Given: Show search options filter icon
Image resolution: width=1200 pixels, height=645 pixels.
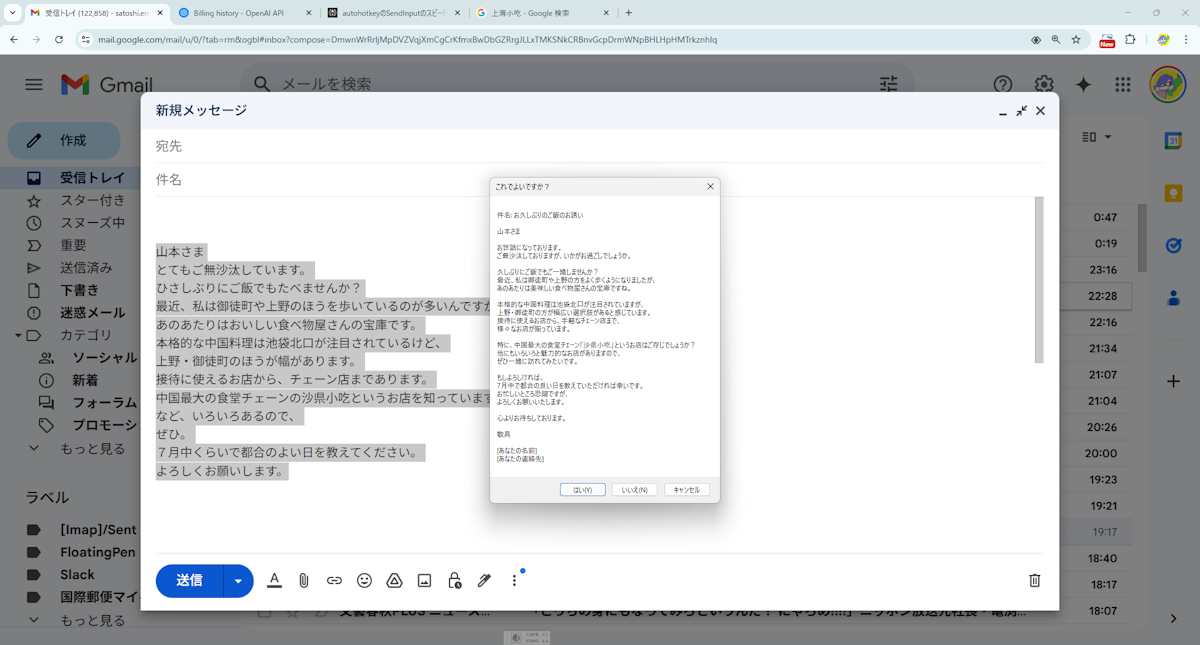Looking at the screenshot, I should 888,85.
